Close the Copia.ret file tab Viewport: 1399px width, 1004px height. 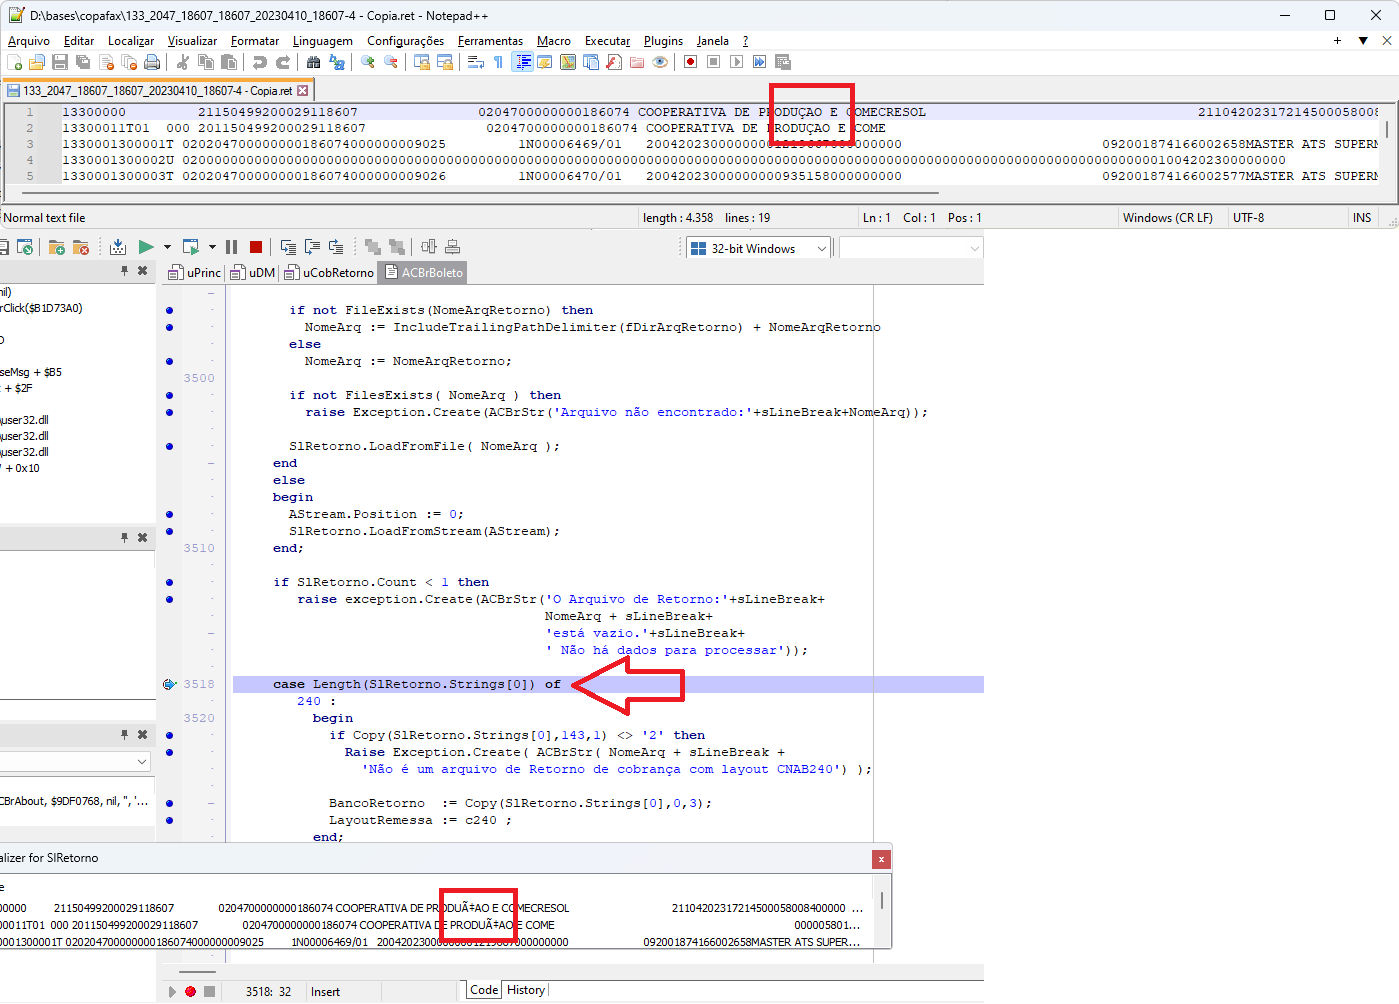pos(303,90)
